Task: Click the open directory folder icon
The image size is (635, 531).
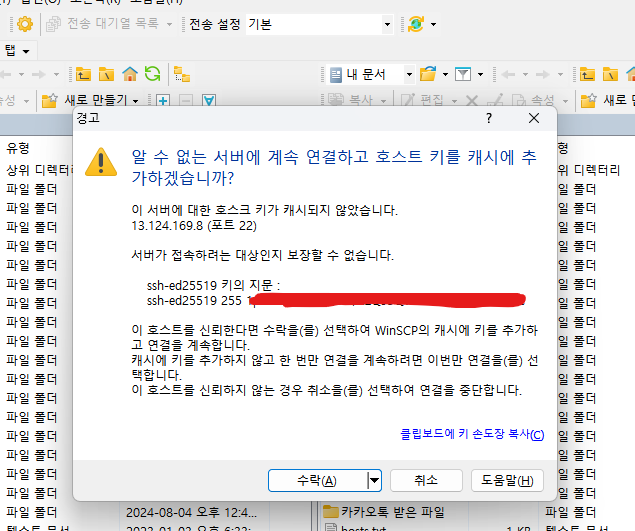Action: click(428, 74)
